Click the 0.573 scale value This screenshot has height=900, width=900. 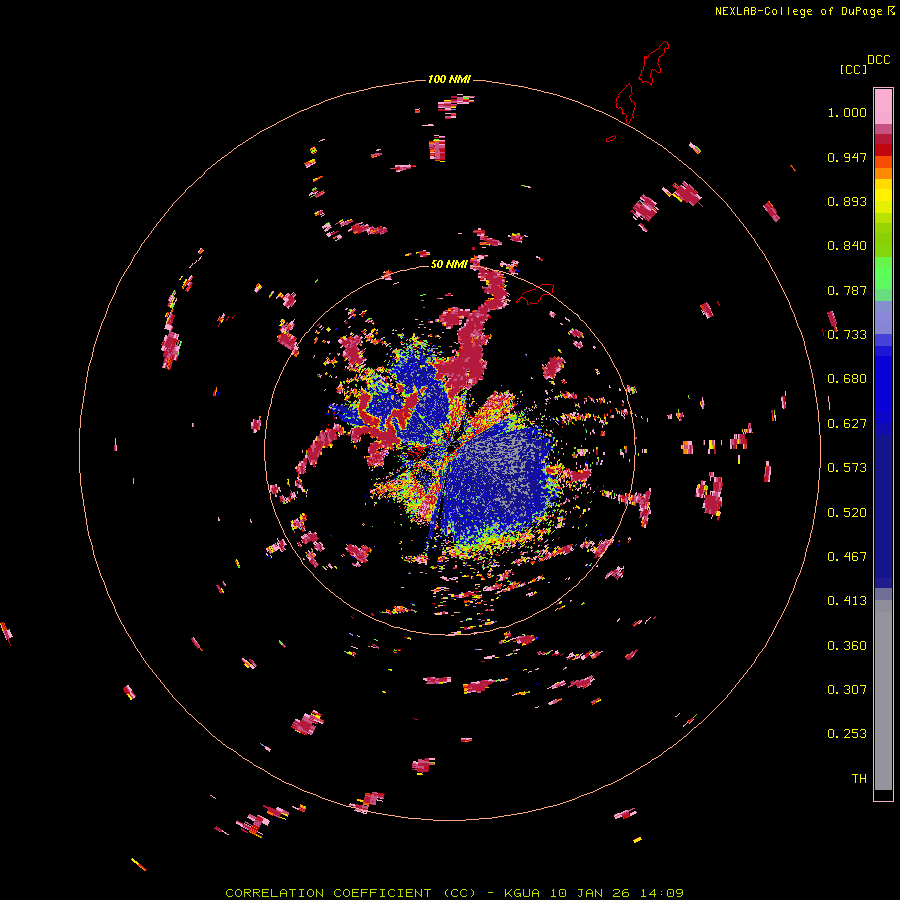click(x=847, y=468)
